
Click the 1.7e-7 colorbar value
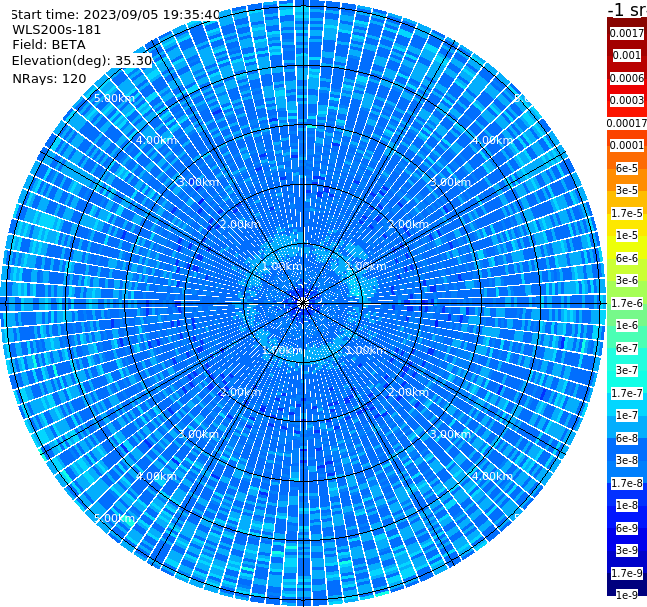627,393
